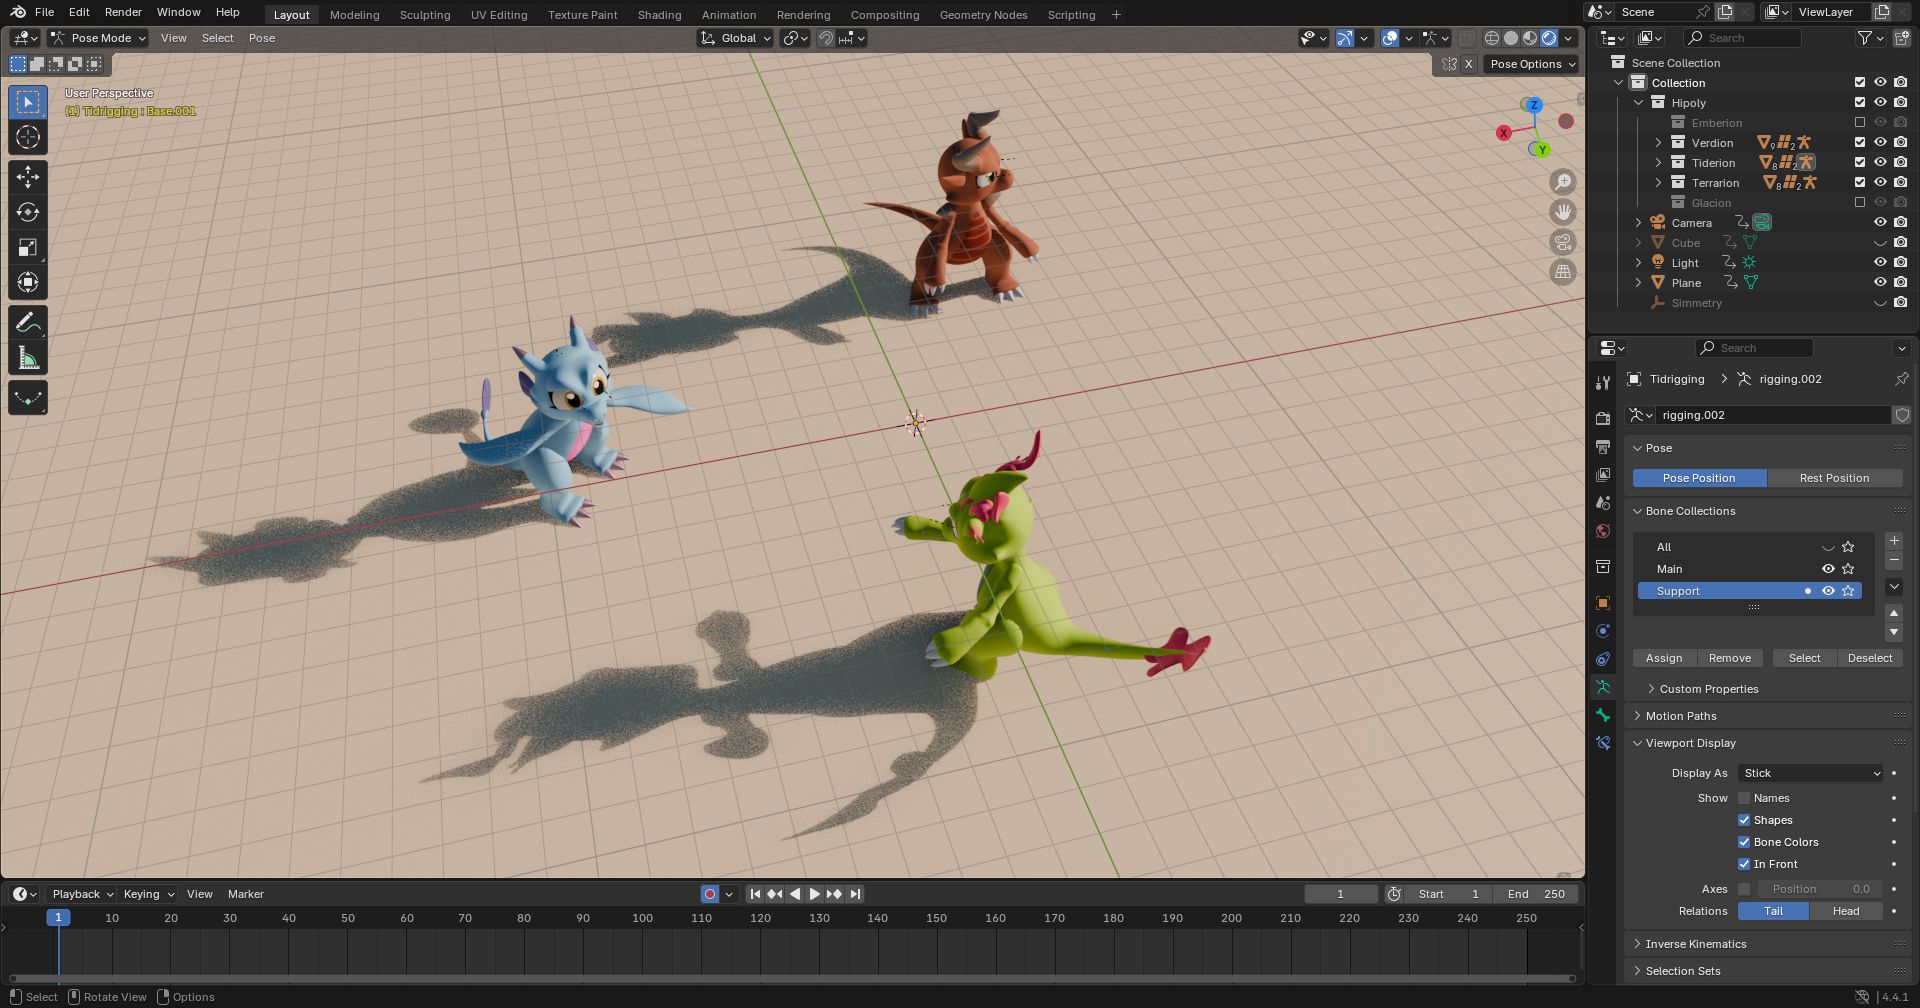The width and height of the screenshot is (1920, 1008).
Task: Enable the Emberion collection checkbox
Action: point(1860,123)
